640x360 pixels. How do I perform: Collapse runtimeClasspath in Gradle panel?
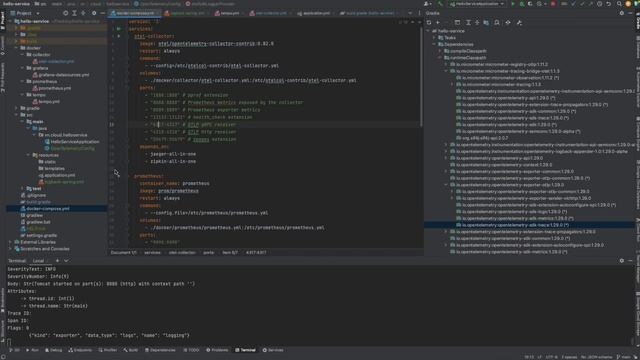(x=440, y=58)
